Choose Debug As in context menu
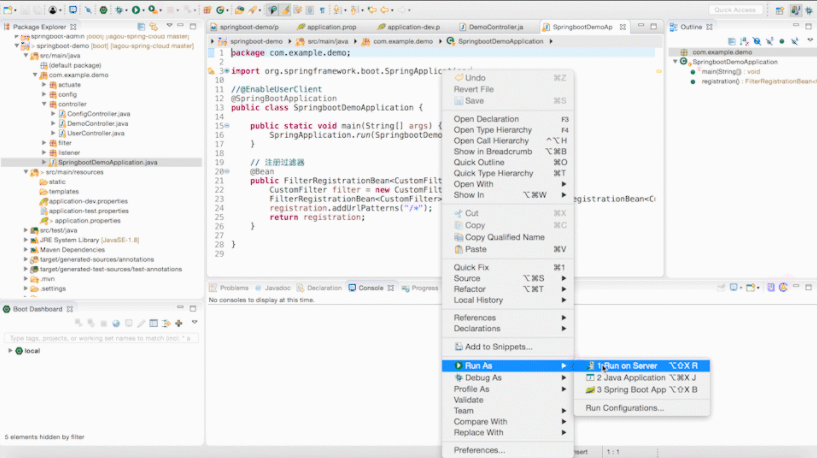Screen dimensions: 817x458 point(507,378)
